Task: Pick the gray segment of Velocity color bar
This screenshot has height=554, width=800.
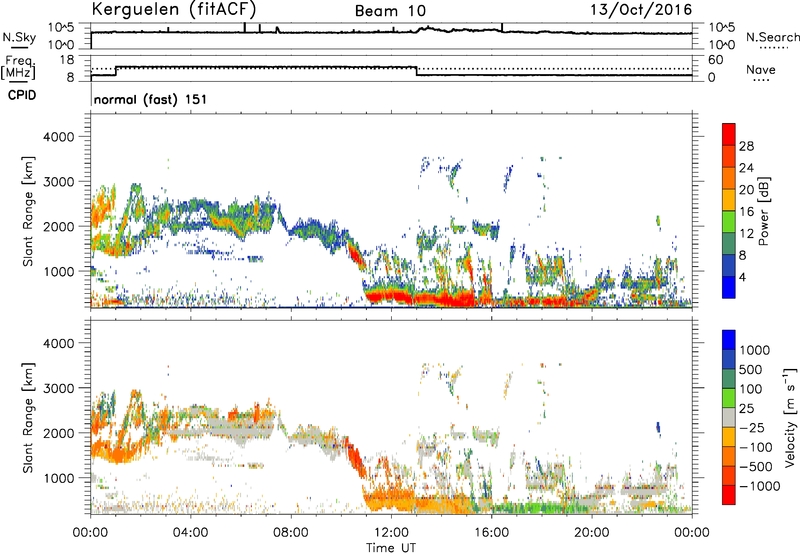Action: [x=729, y=418]
